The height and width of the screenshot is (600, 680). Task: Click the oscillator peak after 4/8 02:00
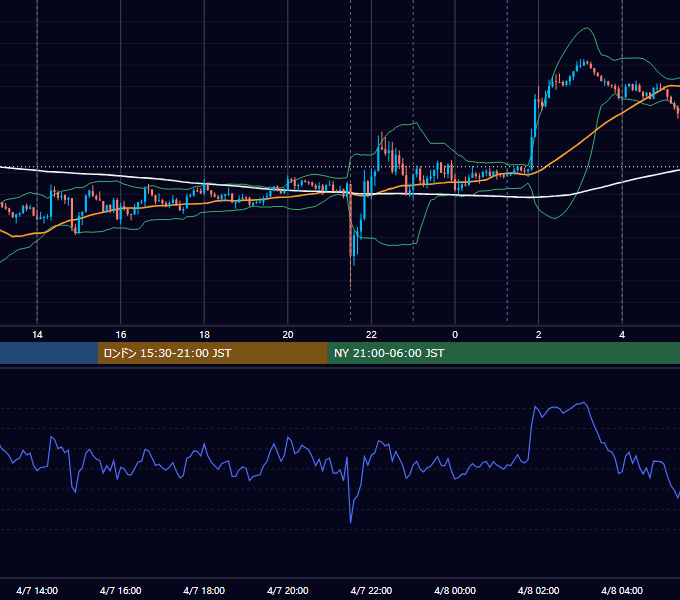click(x=584, y=403)
